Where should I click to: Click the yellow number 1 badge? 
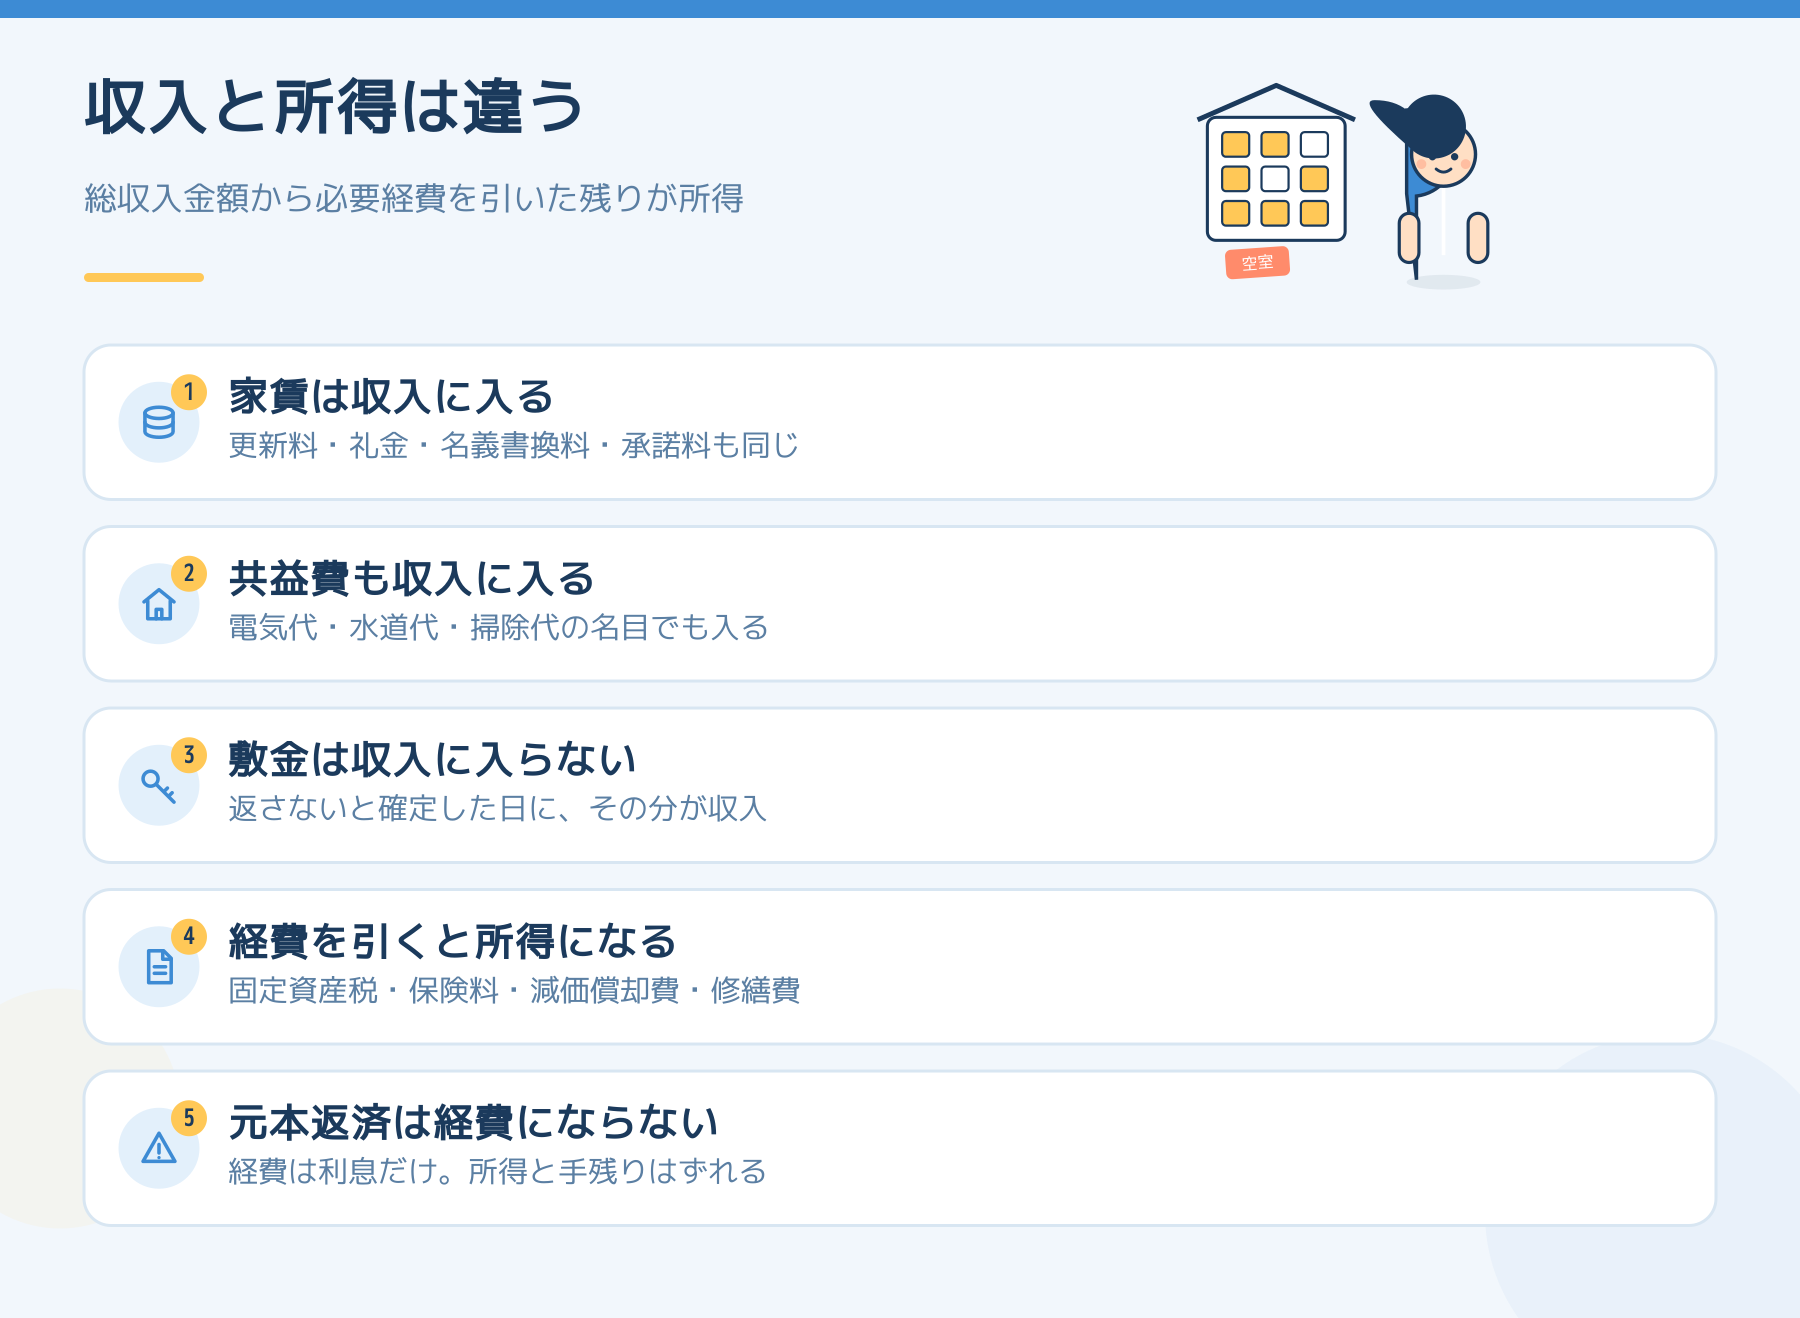[189, 392]
